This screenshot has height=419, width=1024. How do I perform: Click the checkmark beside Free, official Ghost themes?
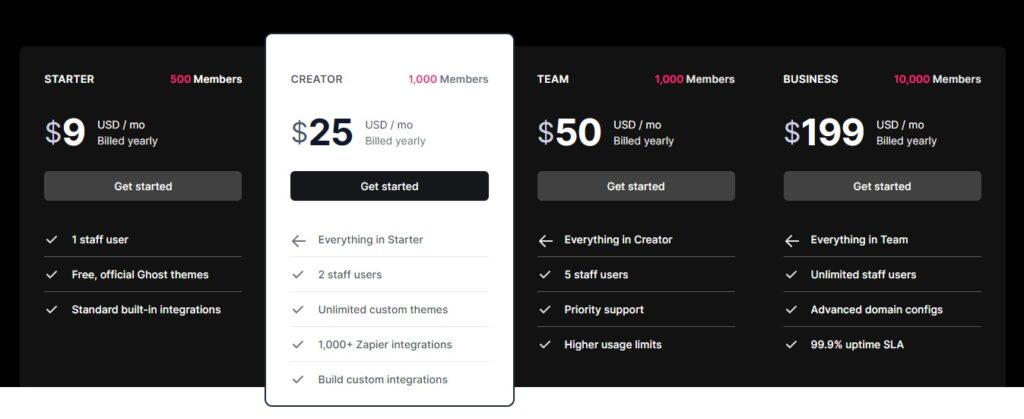52,275
